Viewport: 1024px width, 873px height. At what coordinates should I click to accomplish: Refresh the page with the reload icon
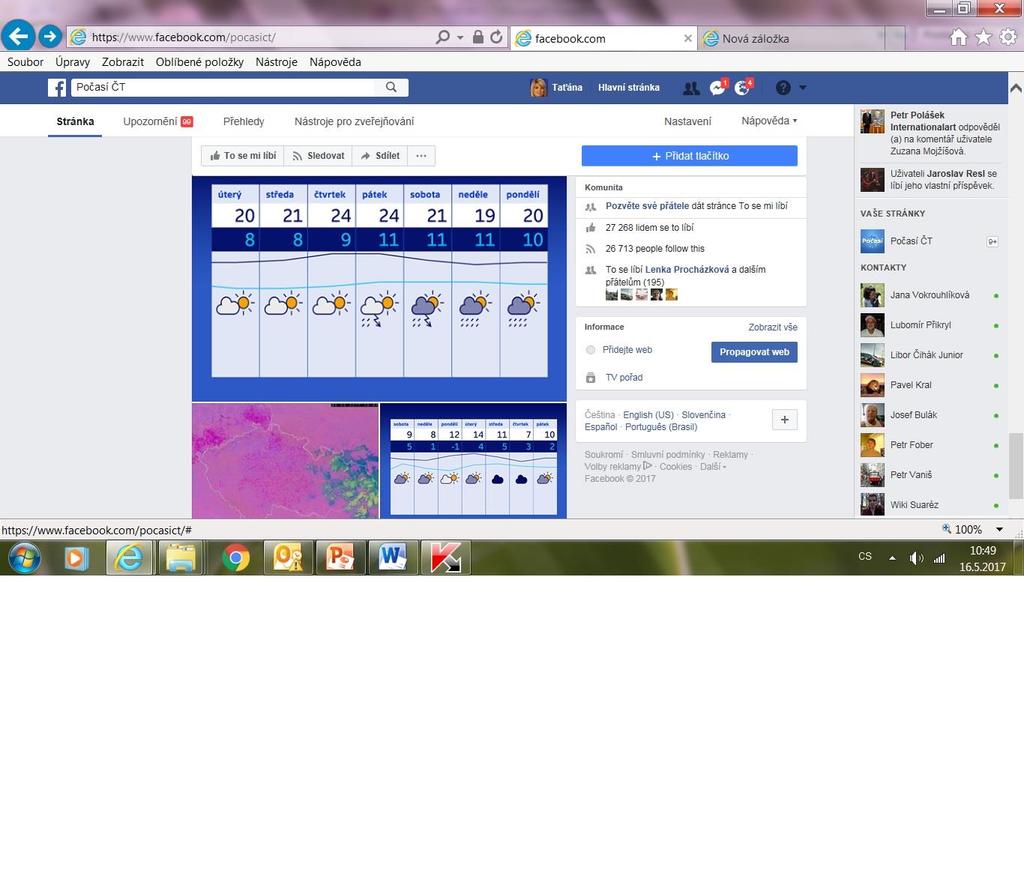click(496, 37)
